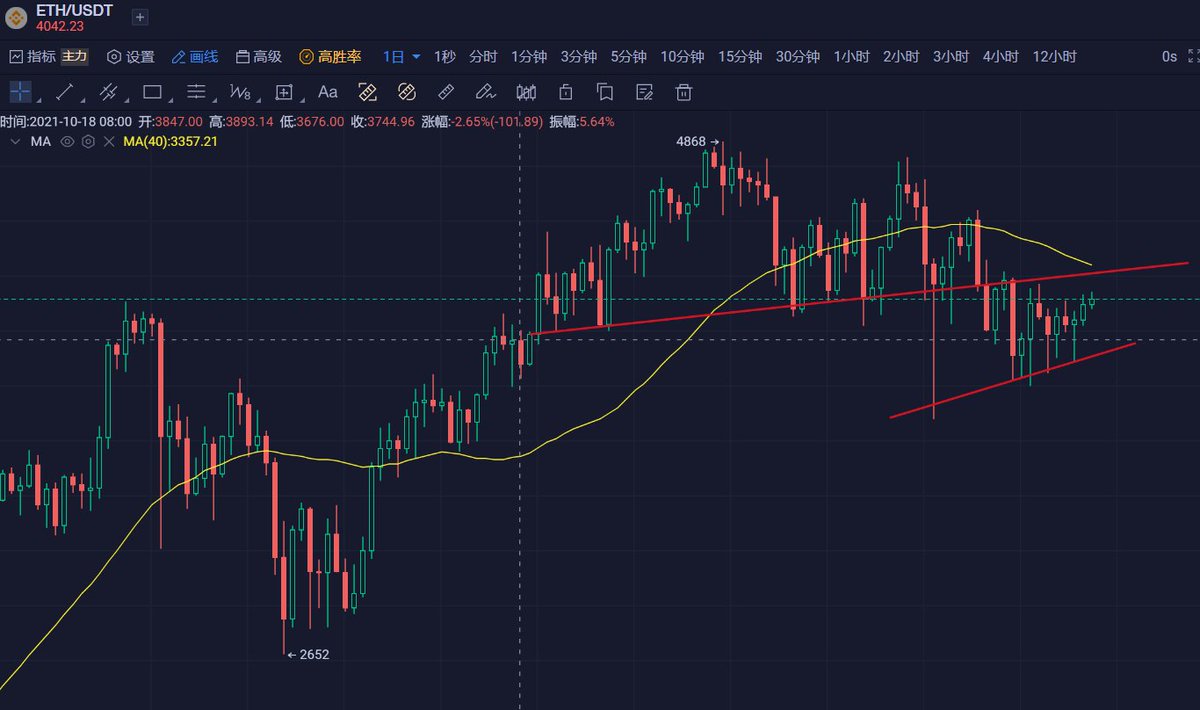This screenshot has width=1200, height=710.
Task: Switch to 5分钟 timeframe
Action: tap(629, 57)
